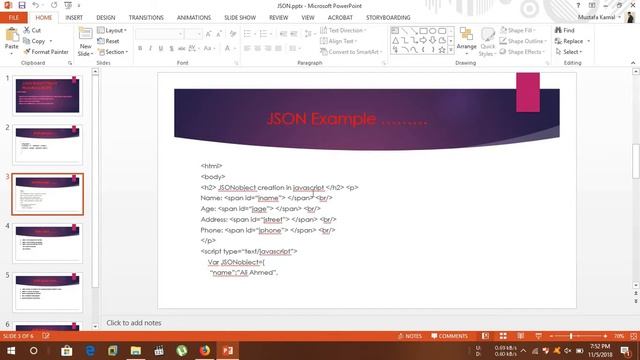Open the Layout dropdown
Image resolution: width=640 pixels, height=360 pixels.
(112, 30)
